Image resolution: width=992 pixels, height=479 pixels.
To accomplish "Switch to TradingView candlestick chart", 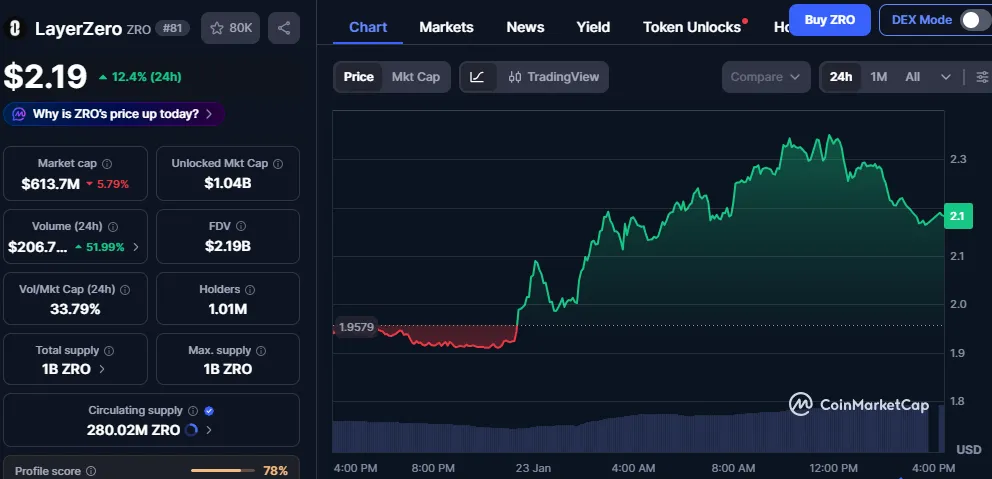I will click(x=553, y=77).
